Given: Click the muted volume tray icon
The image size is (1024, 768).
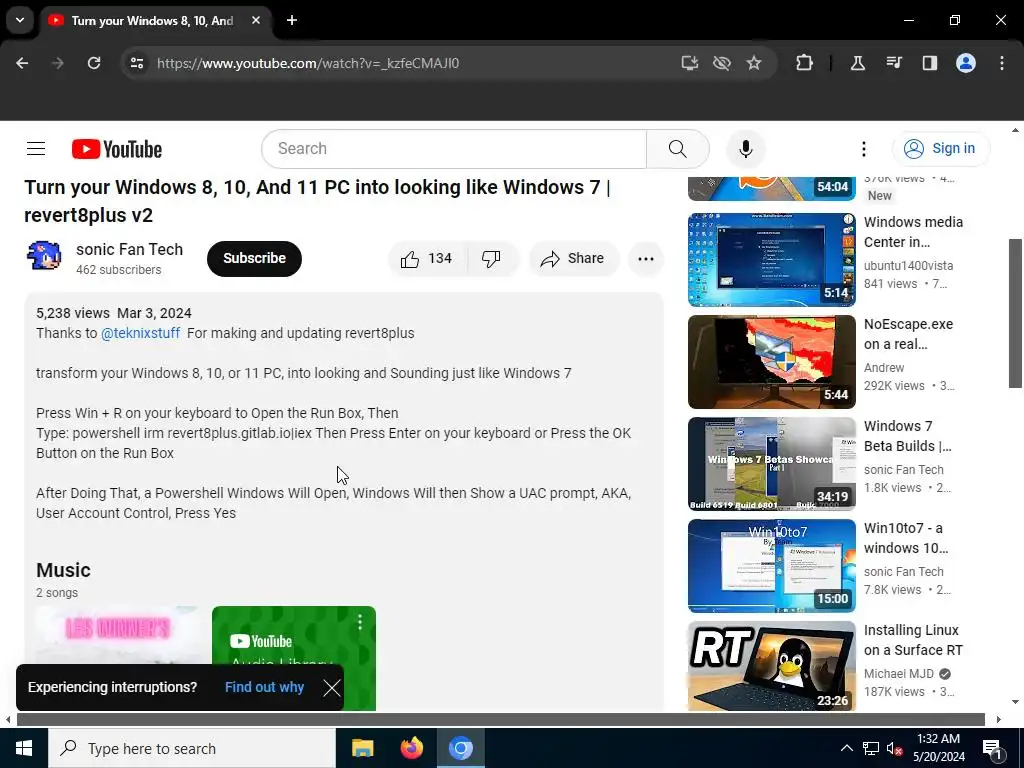Looking at the screenshot, I should point(894,748).
